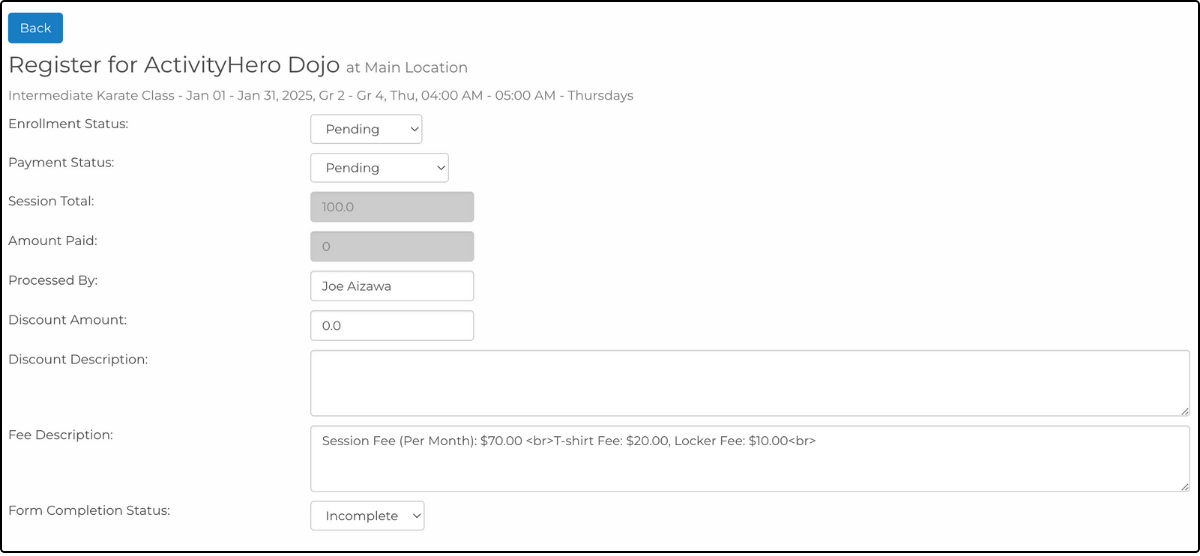Click inside the Fee Description textarea
Viewport: 1200px width, 556px height.
click(x=750, y=459)
